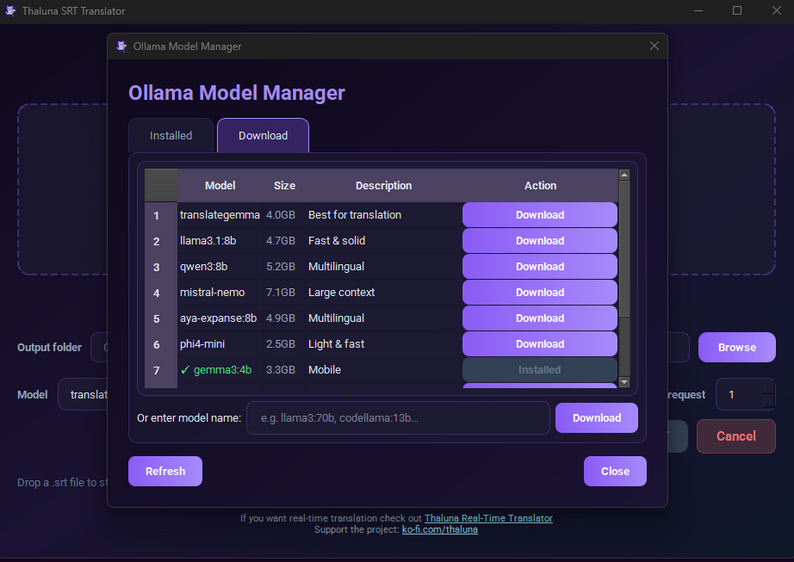
Task: Select row number 4 header
Action: (x=161, y=293)
